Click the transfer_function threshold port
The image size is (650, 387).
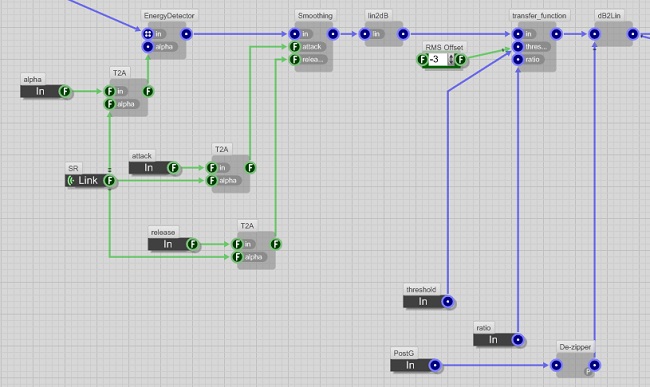(x=518, y=47)
